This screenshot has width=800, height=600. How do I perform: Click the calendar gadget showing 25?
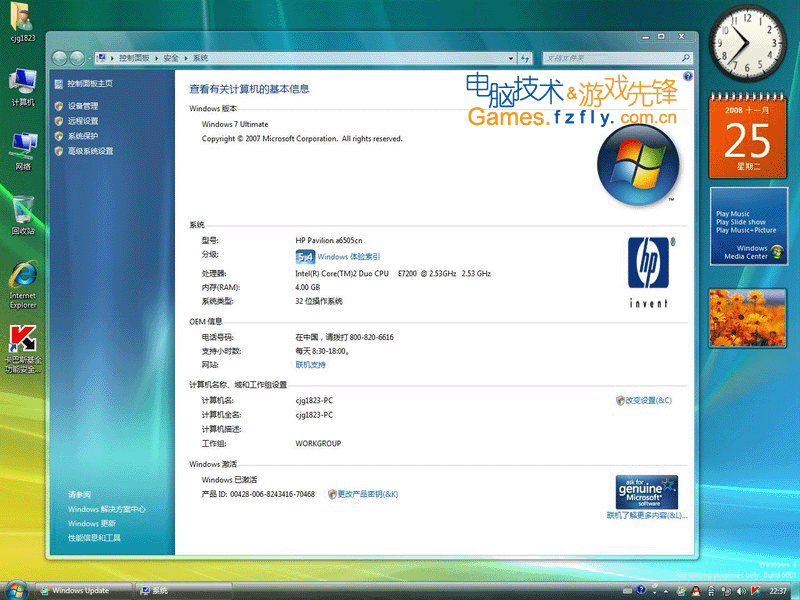(x=747, y=136)
